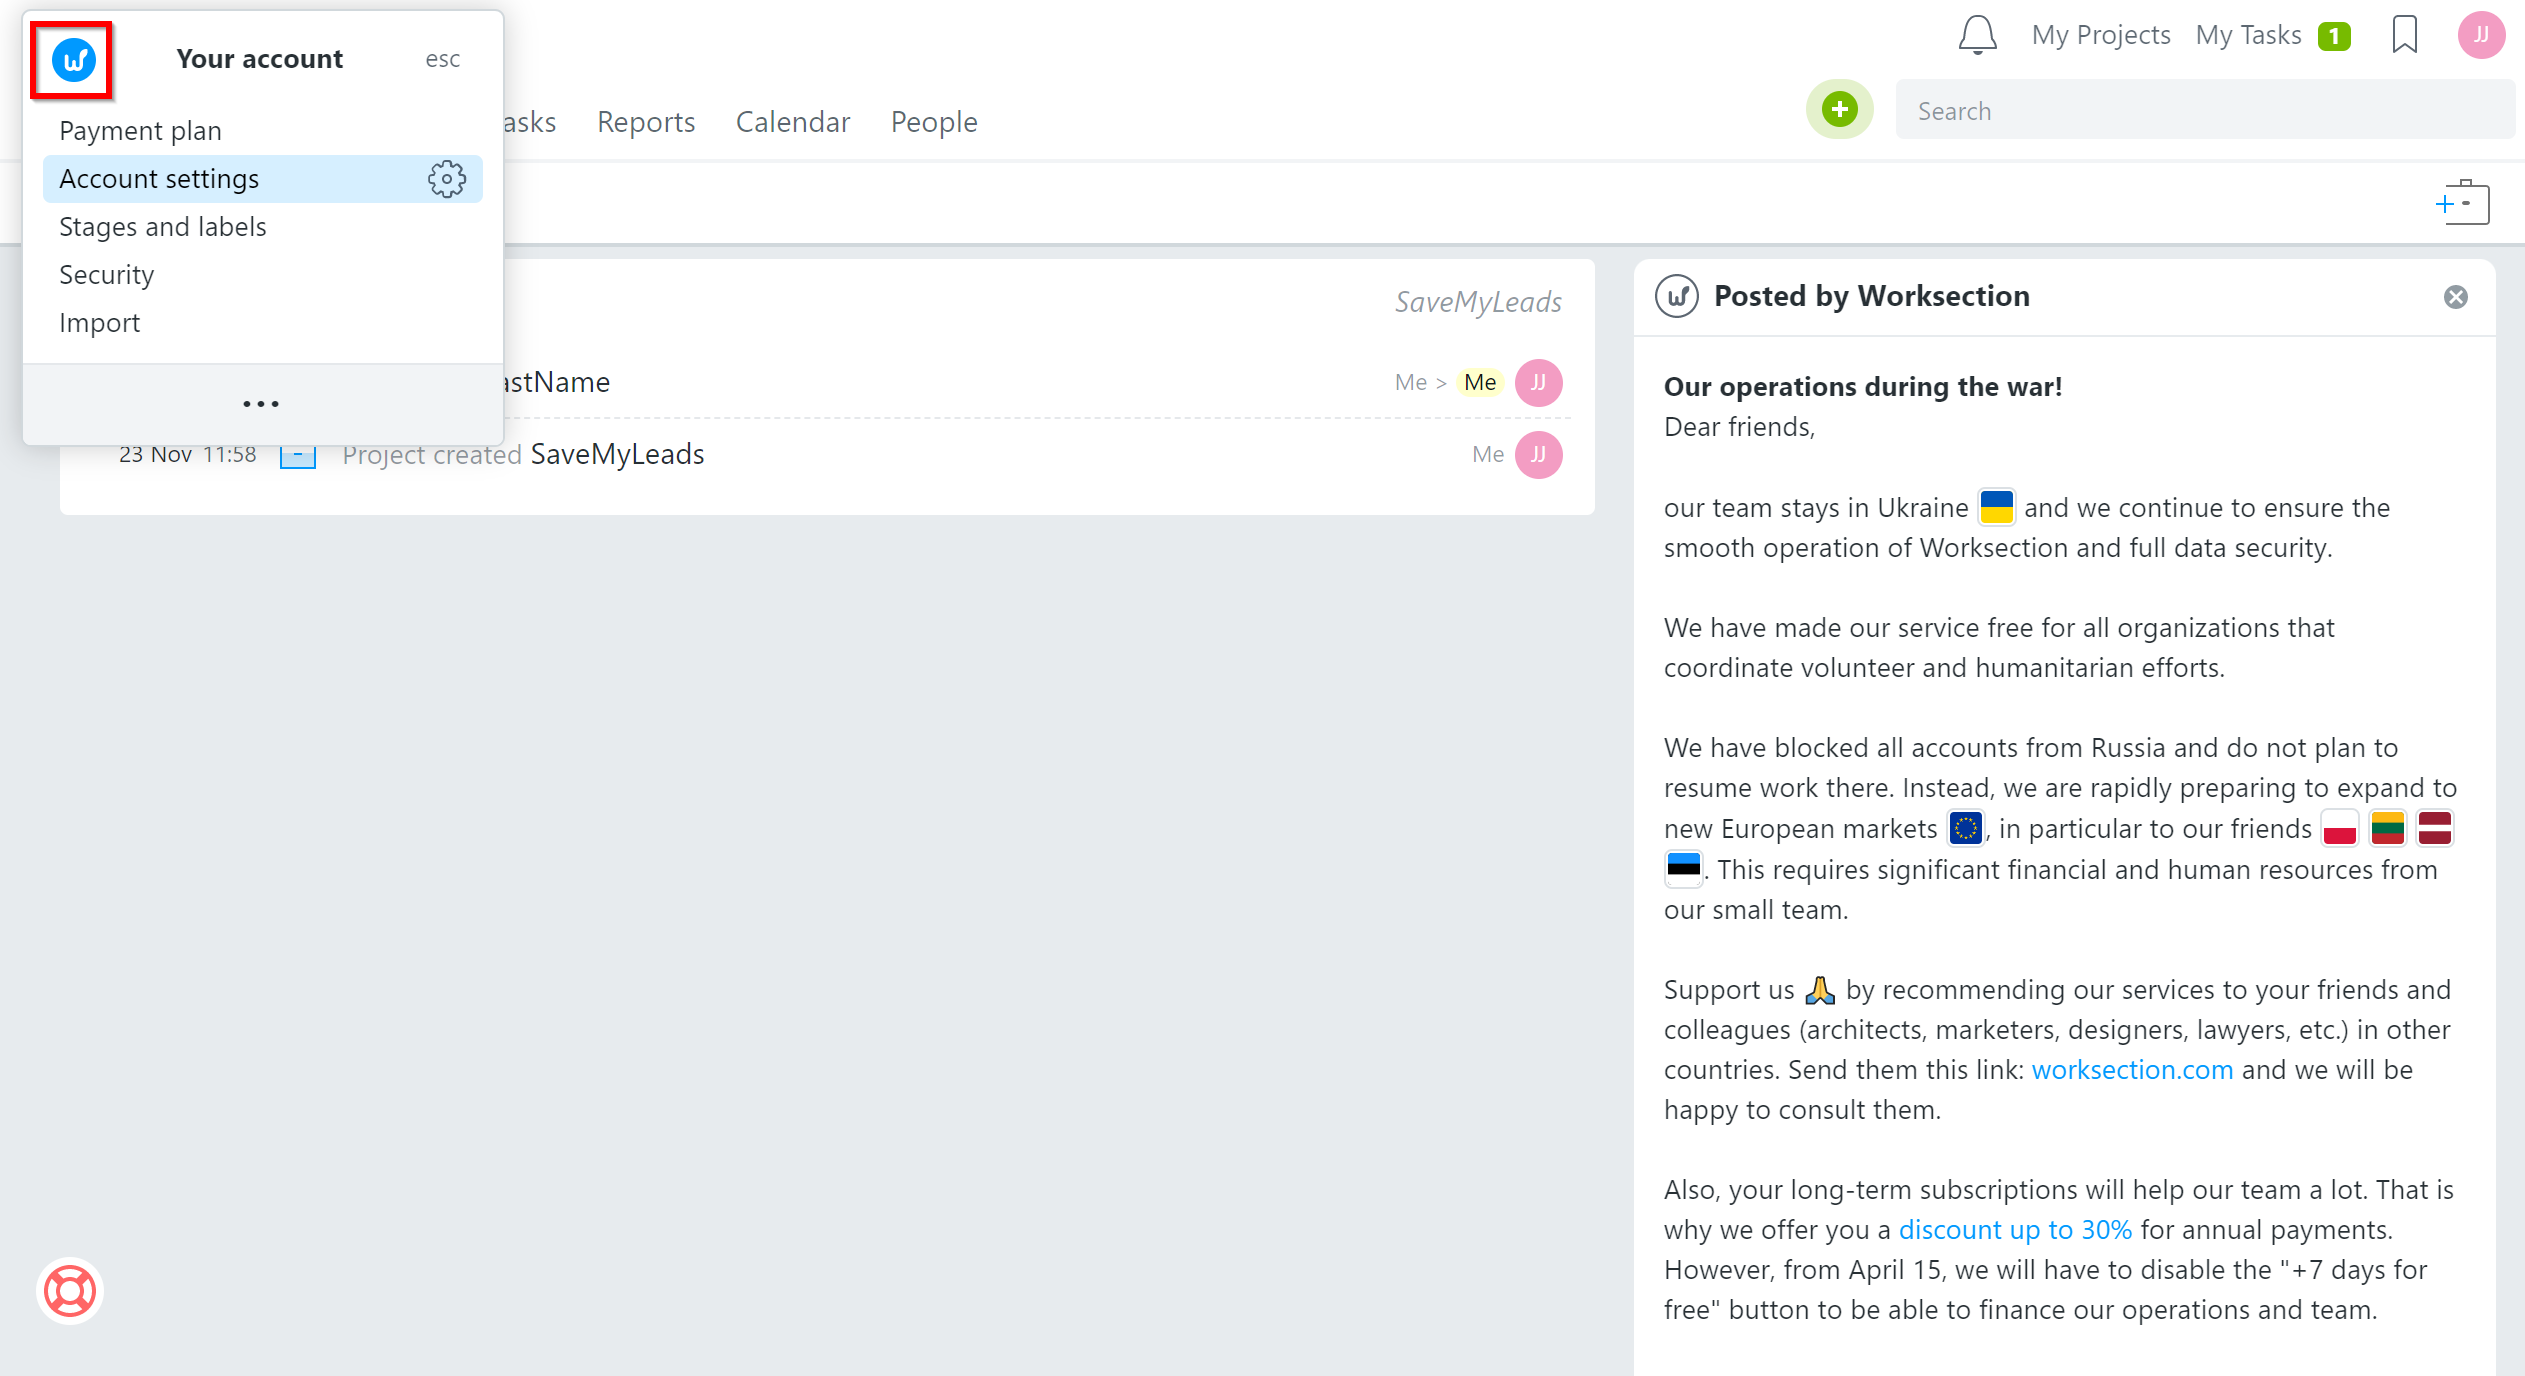2525x1376 pixels.
Task: Click the Worksection logo in account menu
Action: 73,60
